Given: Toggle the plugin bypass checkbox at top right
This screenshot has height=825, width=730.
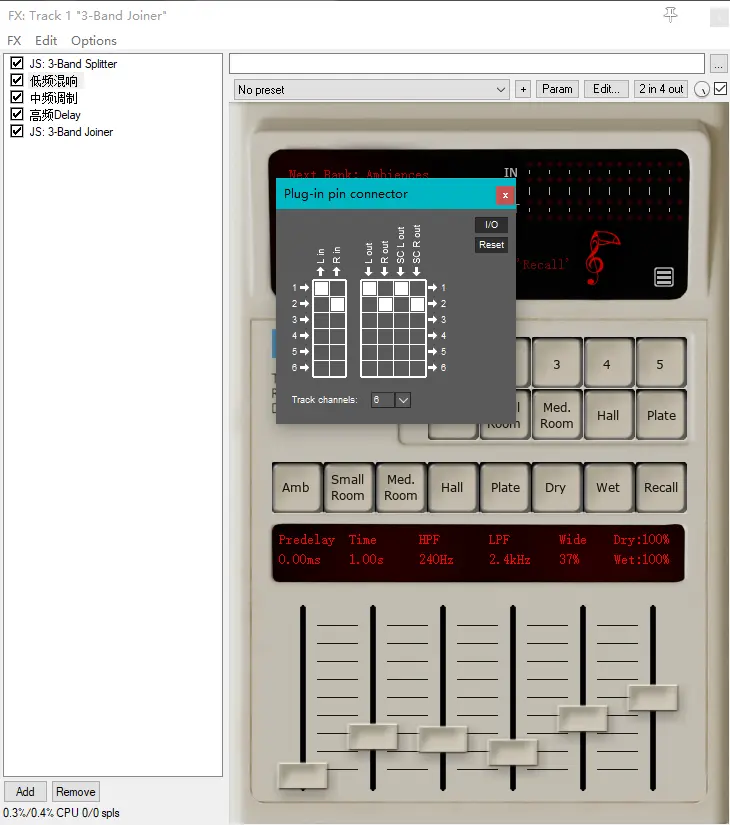Looking at the screenshot, I should [x=720, y=89].
